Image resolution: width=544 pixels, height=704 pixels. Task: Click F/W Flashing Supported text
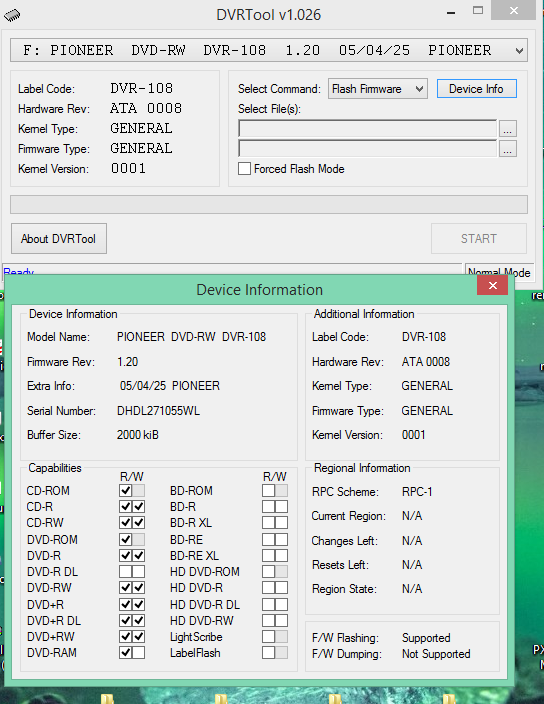click(426, 638)
